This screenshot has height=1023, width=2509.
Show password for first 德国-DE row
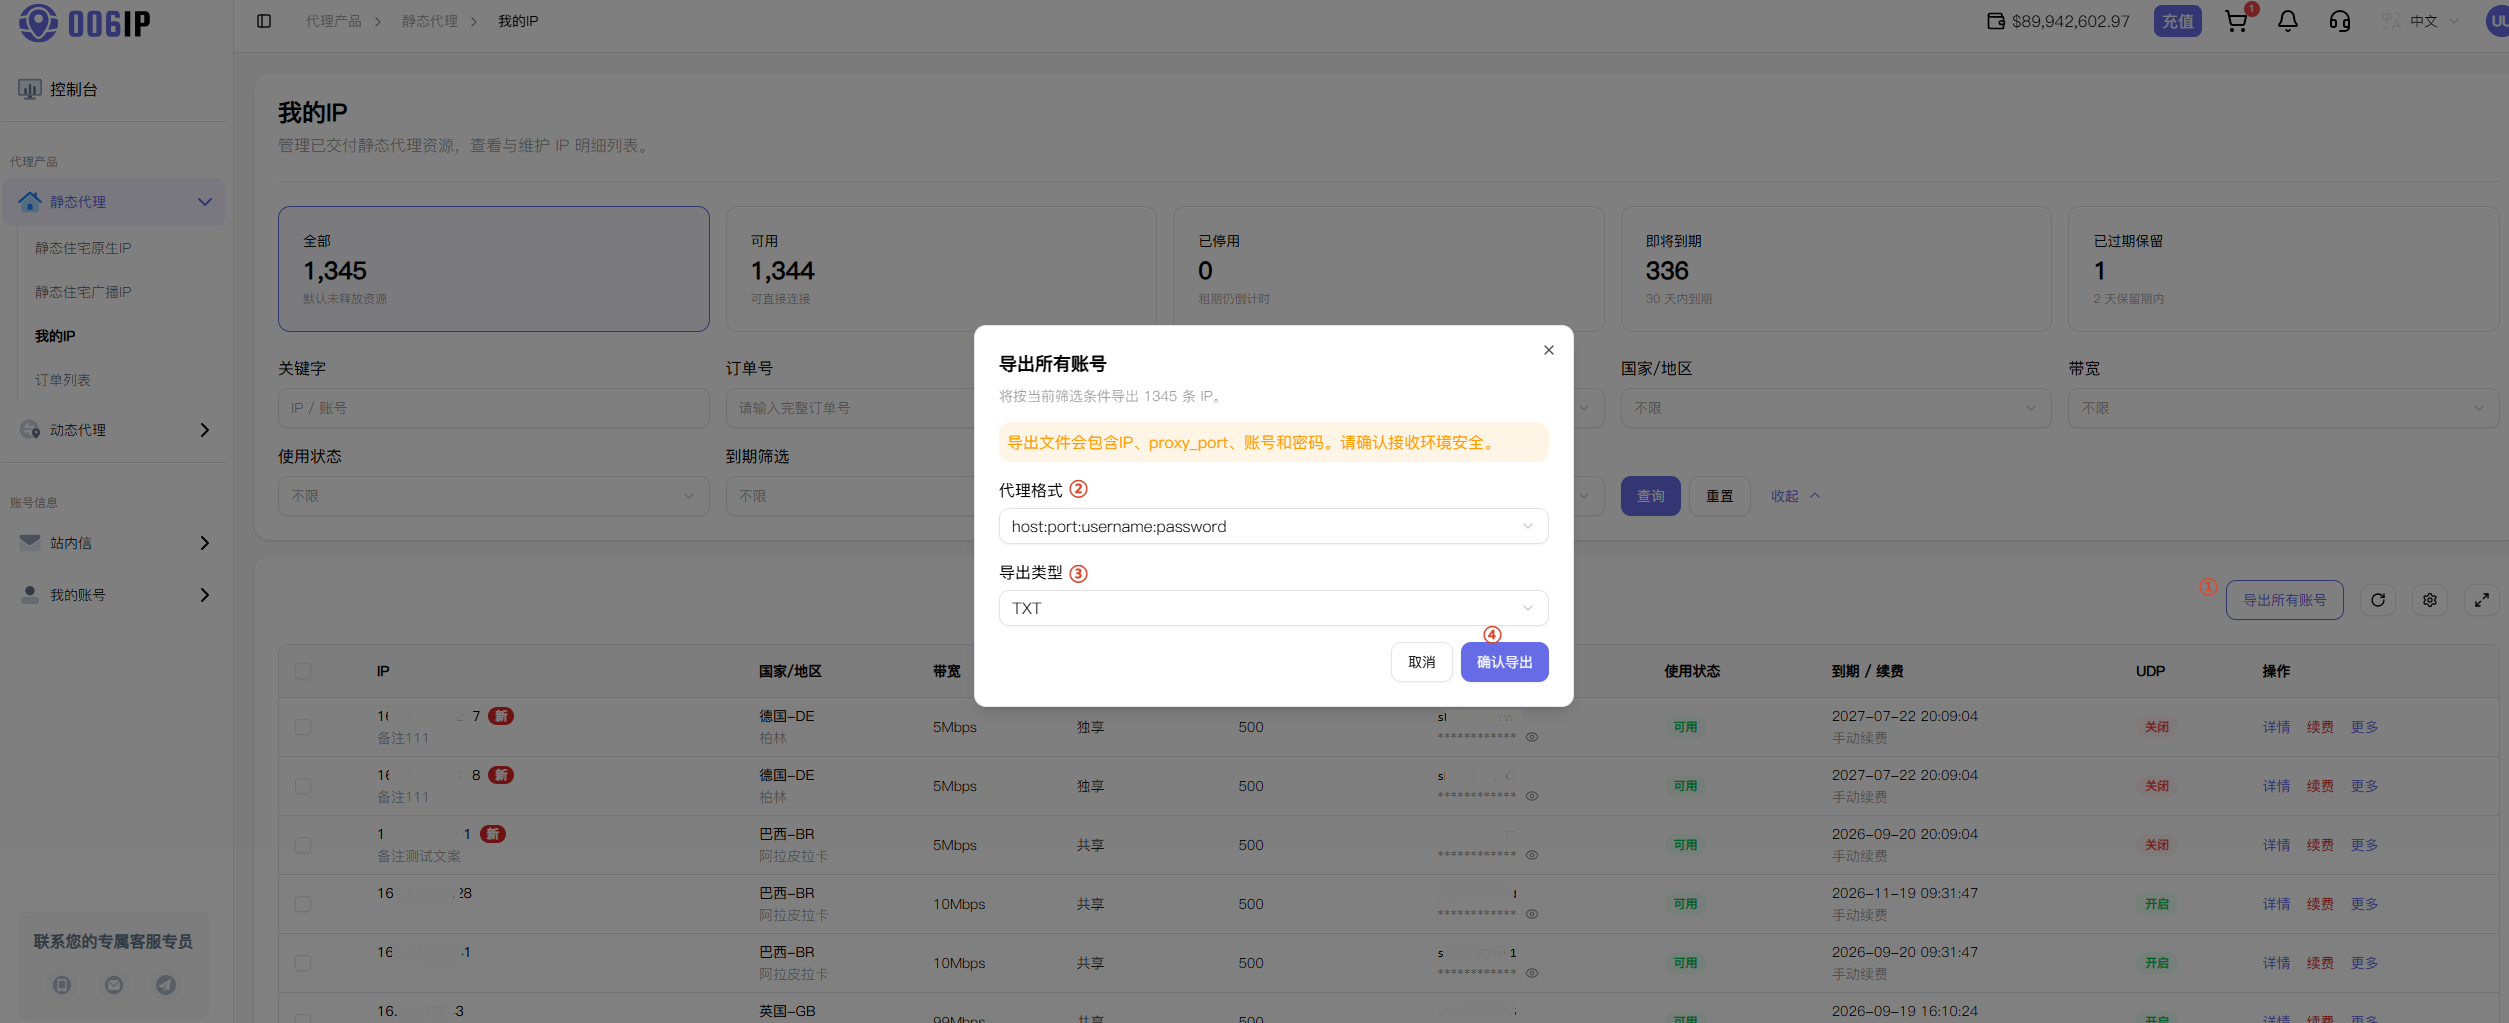1532,737
